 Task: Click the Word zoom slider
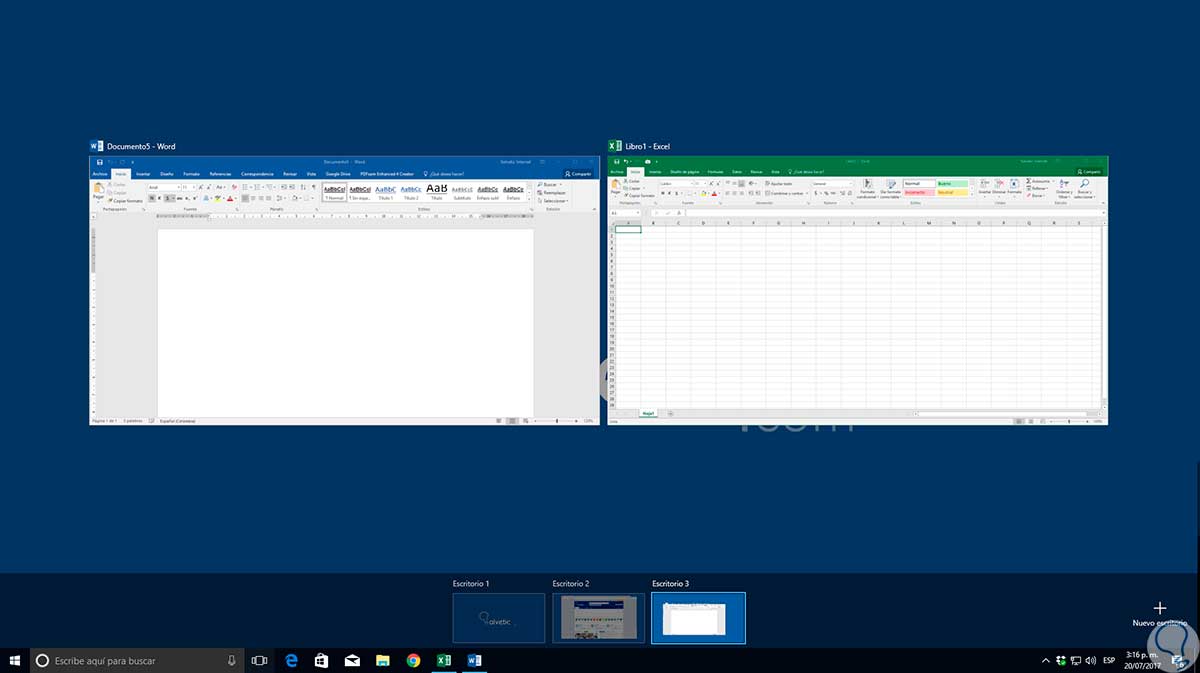(558, 421)
